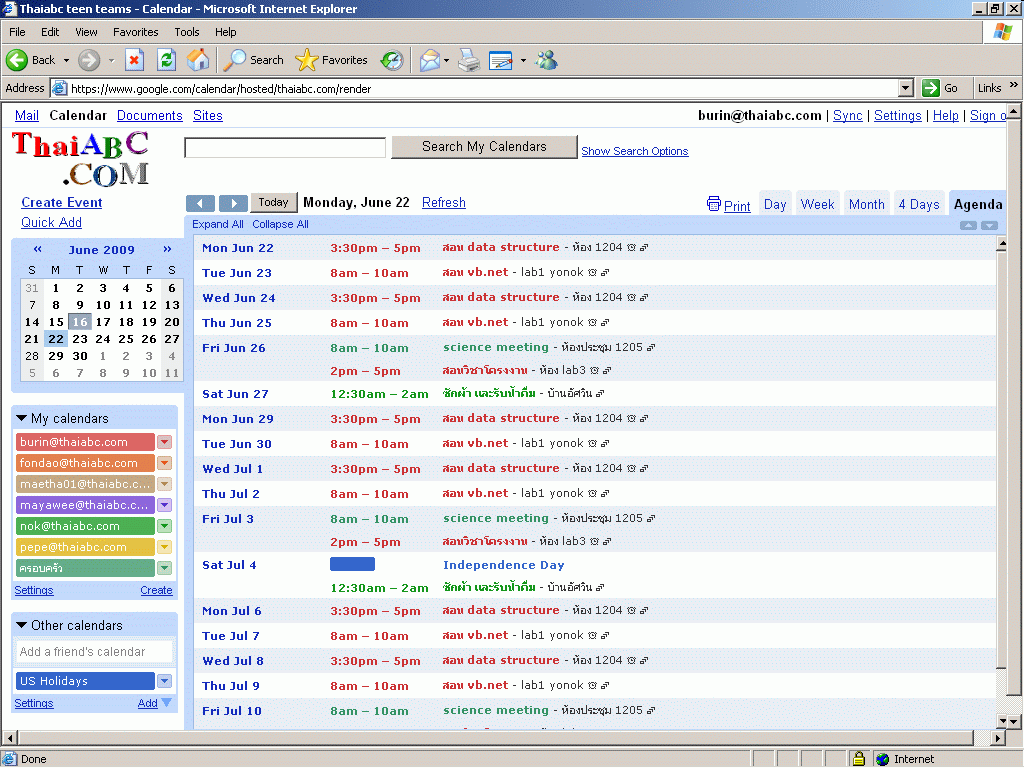The height and width of the screenshot is (768, 1024).
Task: Open the History toolbar icon
Action: click(x=392, y=60)
